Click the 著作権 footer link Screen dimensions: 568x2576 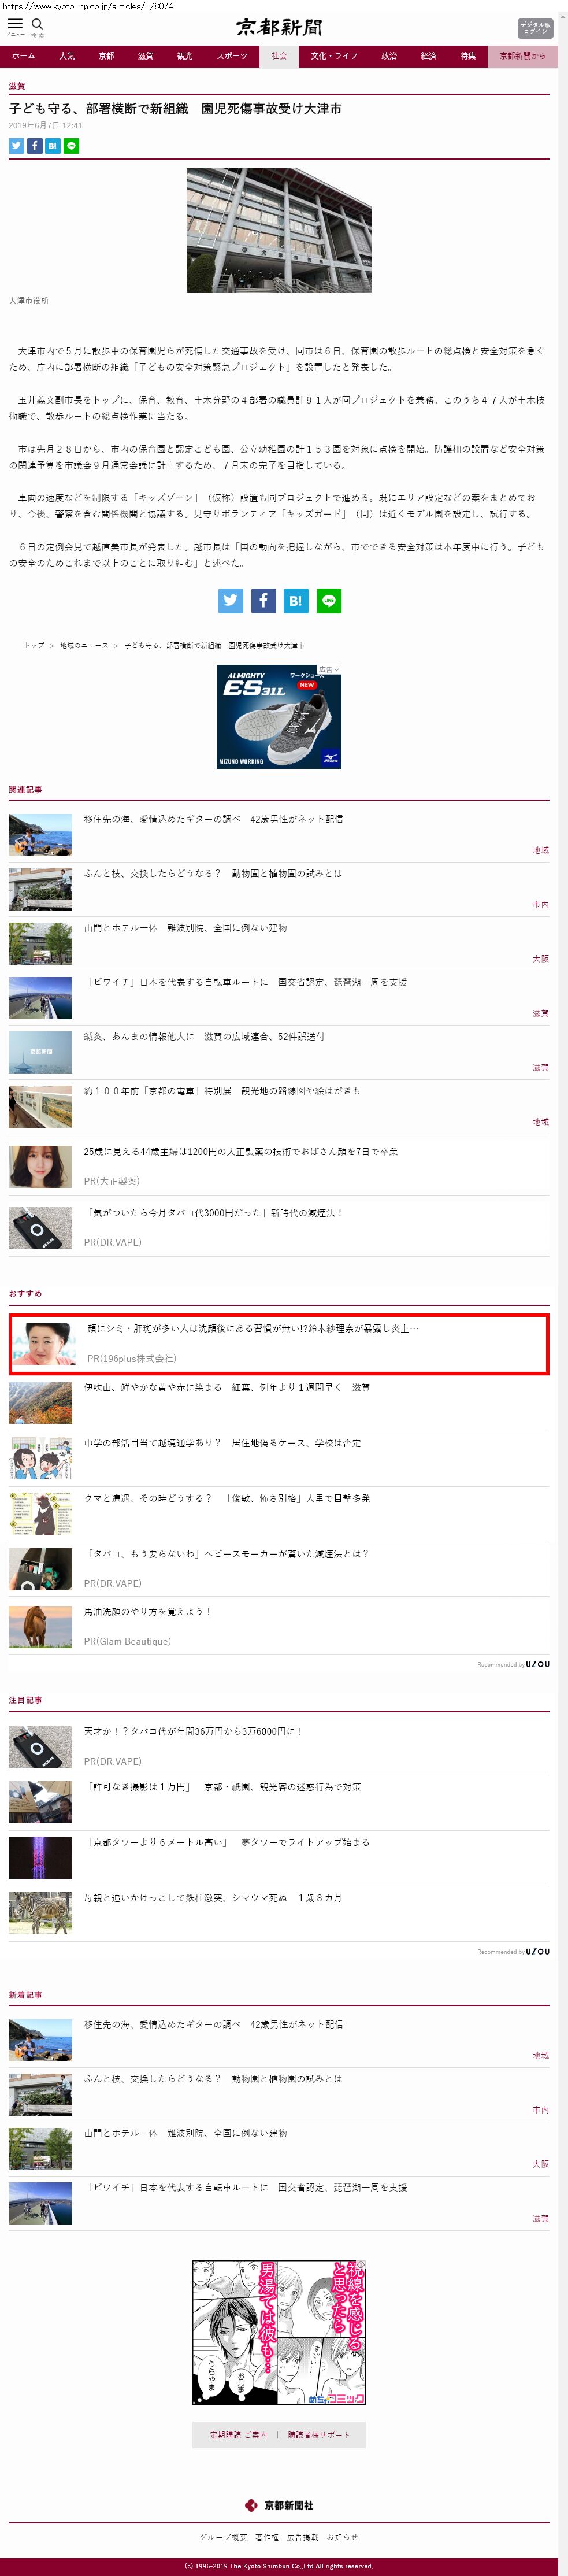click(267, 2537)
